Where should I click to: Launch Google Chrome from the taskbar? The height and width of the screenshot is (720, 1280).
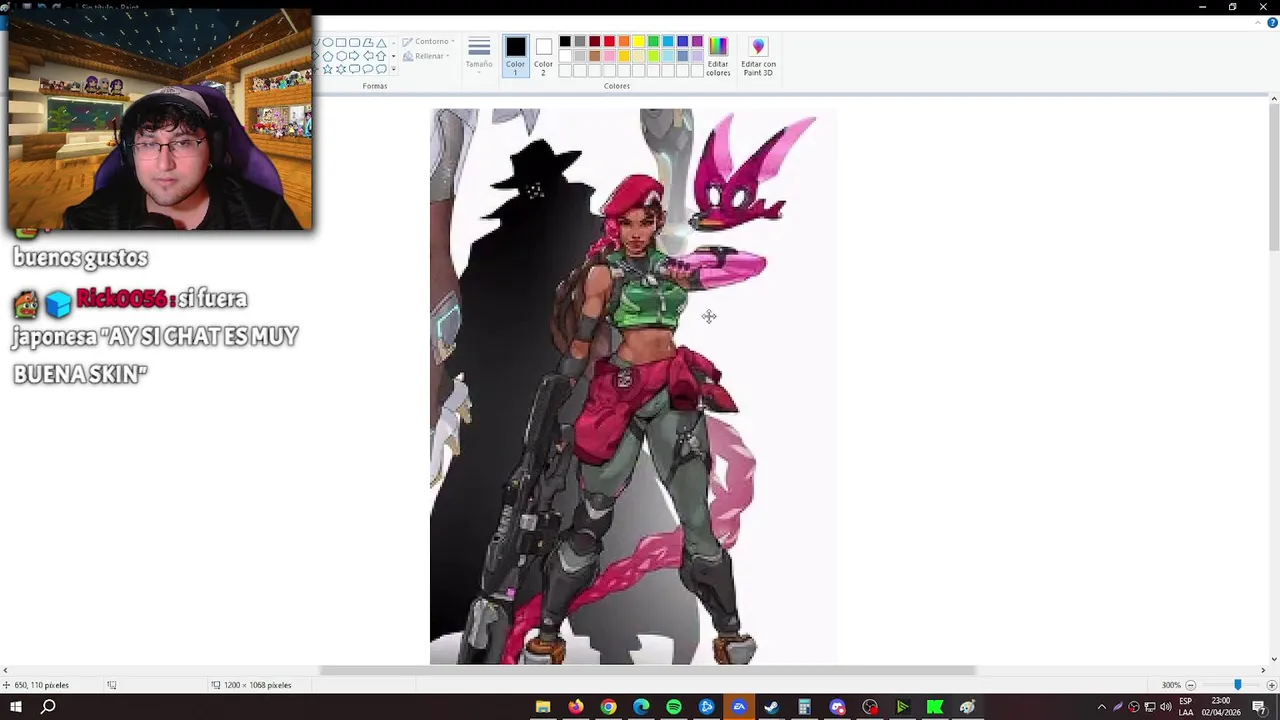click(608, 707)
